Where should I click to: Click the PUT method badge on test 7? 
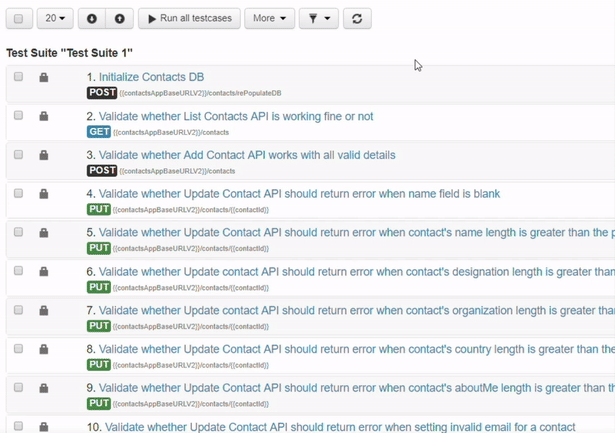click(x=98, y=326)
